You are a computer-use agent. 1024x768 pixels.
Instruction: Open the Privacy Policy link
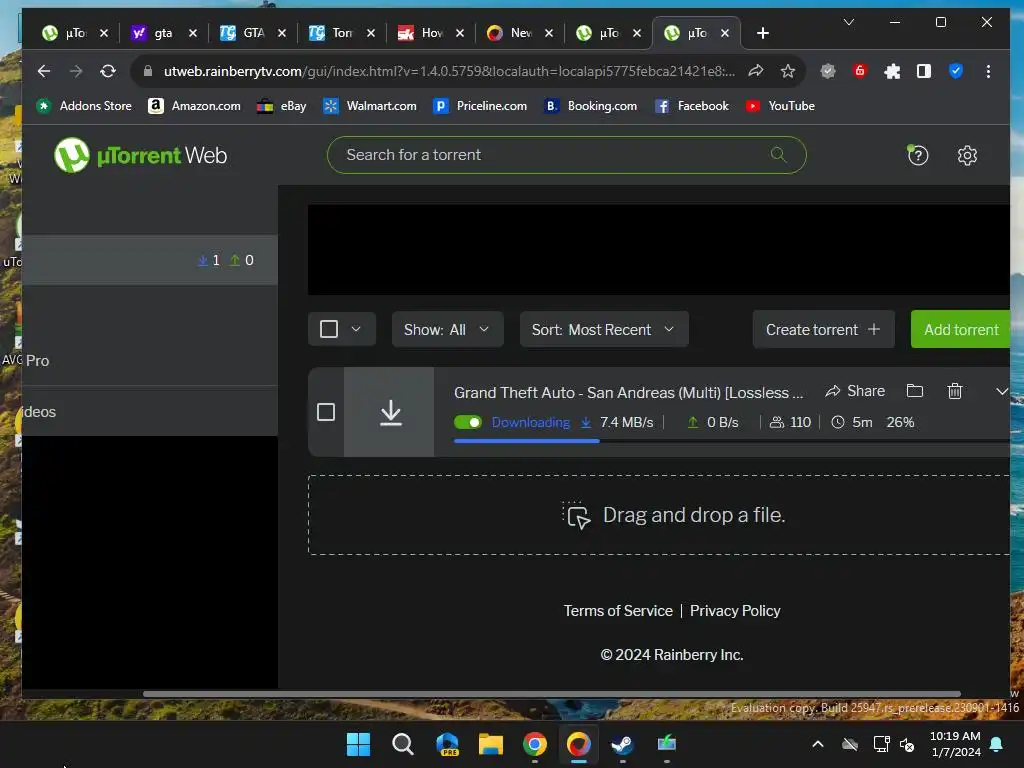(735, 611)
